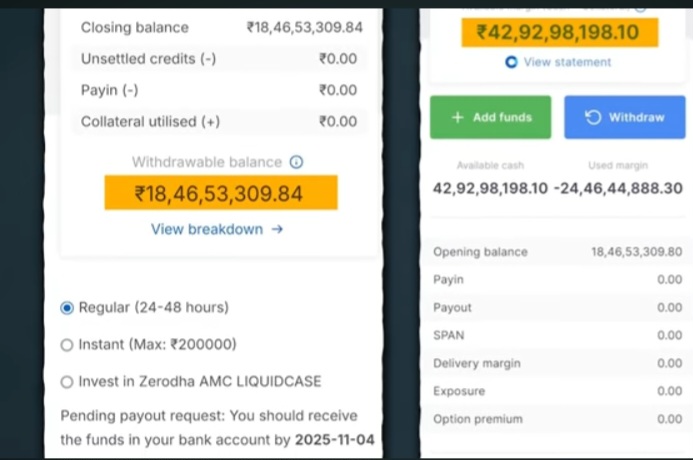
Task: Choose the Instant (Max: ₹200000) radio option
Action: coord(67,345)
